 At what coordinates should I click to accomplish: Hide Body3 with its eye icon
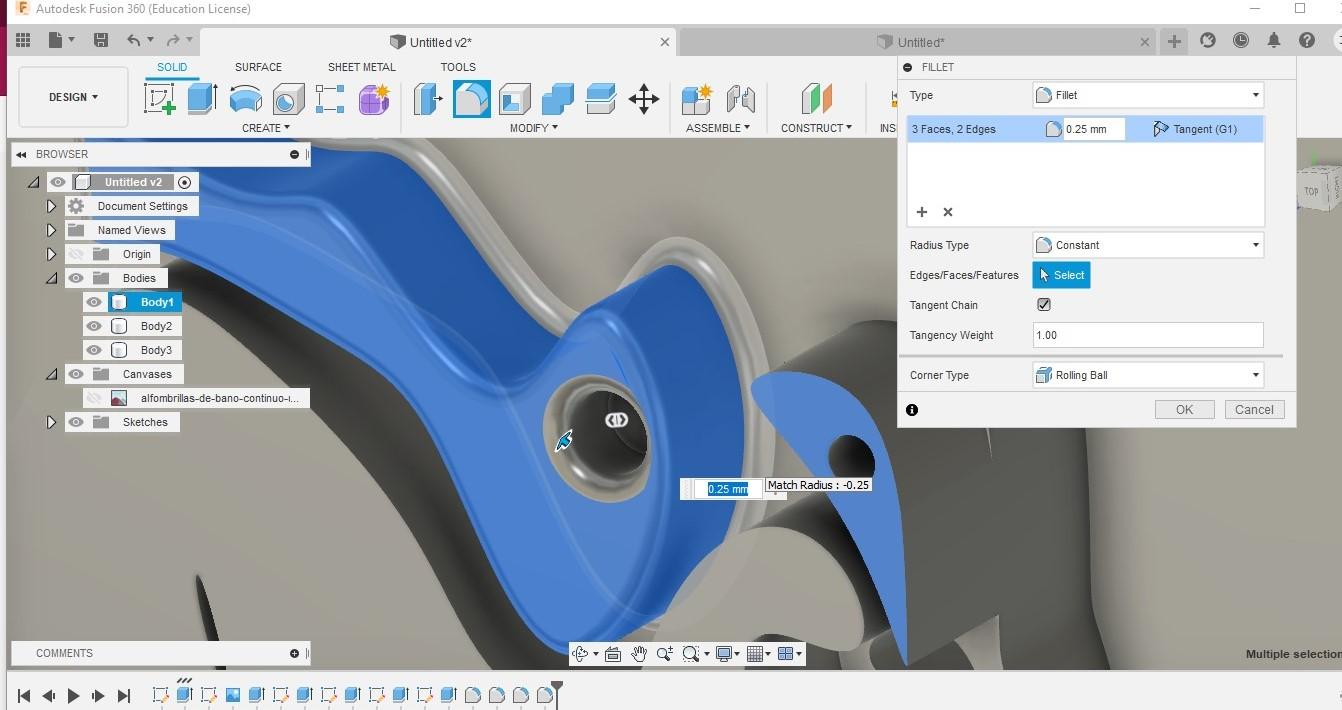[94, 350]
